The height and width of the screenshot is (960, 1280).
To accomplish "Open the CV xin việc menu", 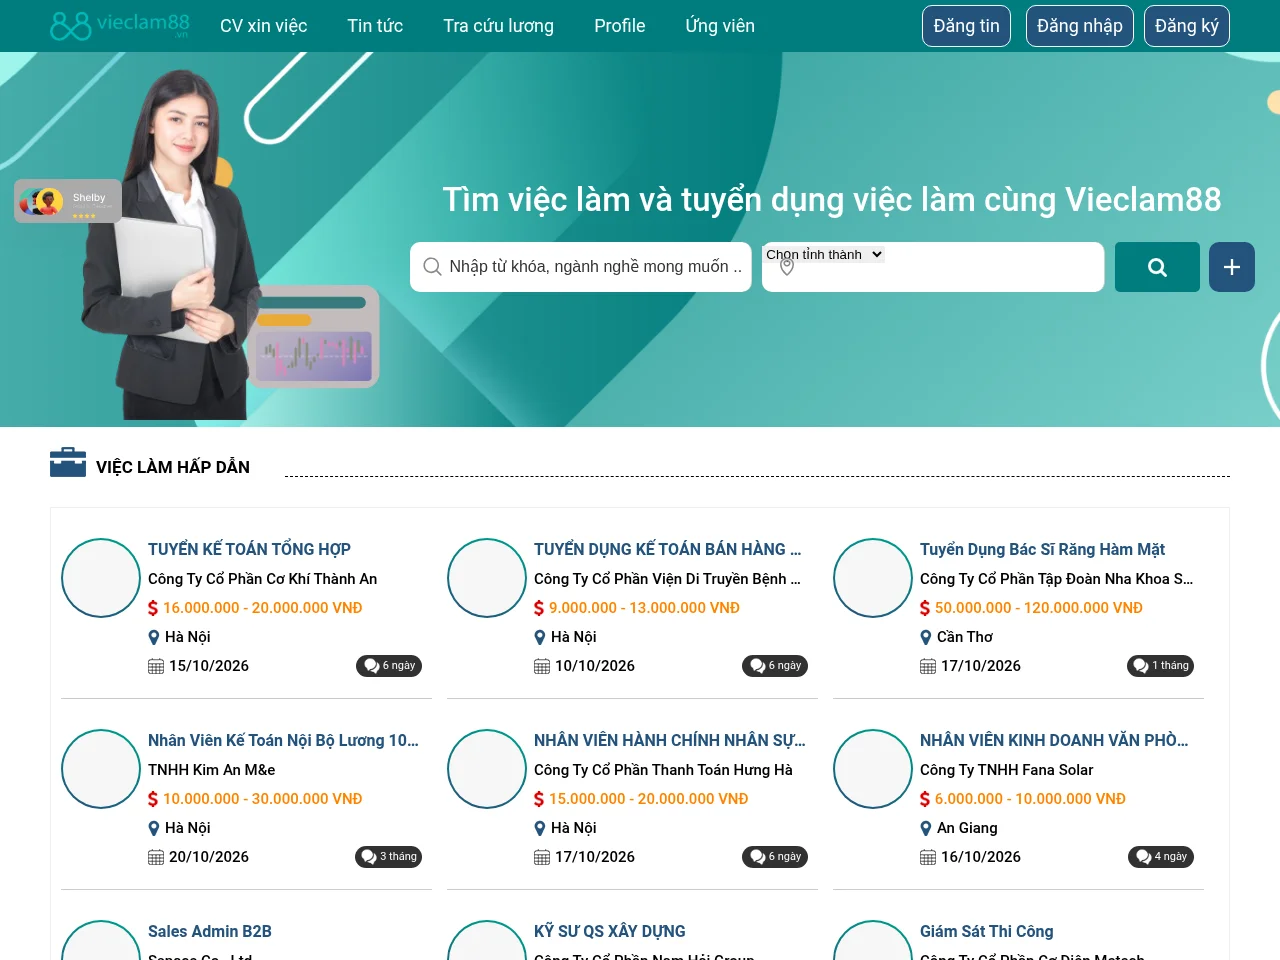I will pos(264,26).
